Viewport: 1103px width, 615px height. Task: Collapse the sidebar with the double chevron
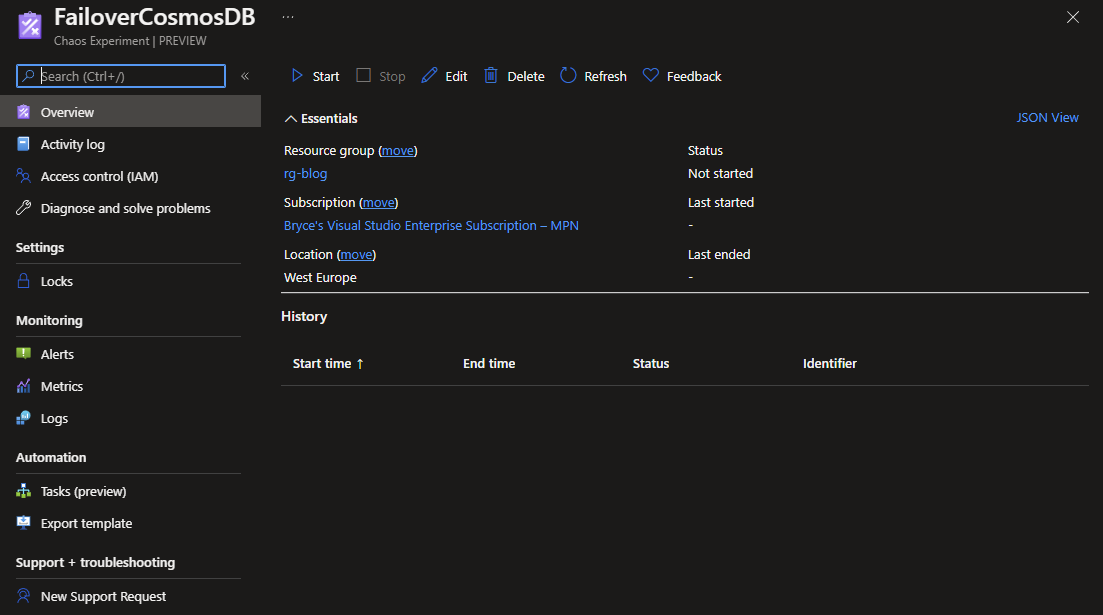coord(245,76)
